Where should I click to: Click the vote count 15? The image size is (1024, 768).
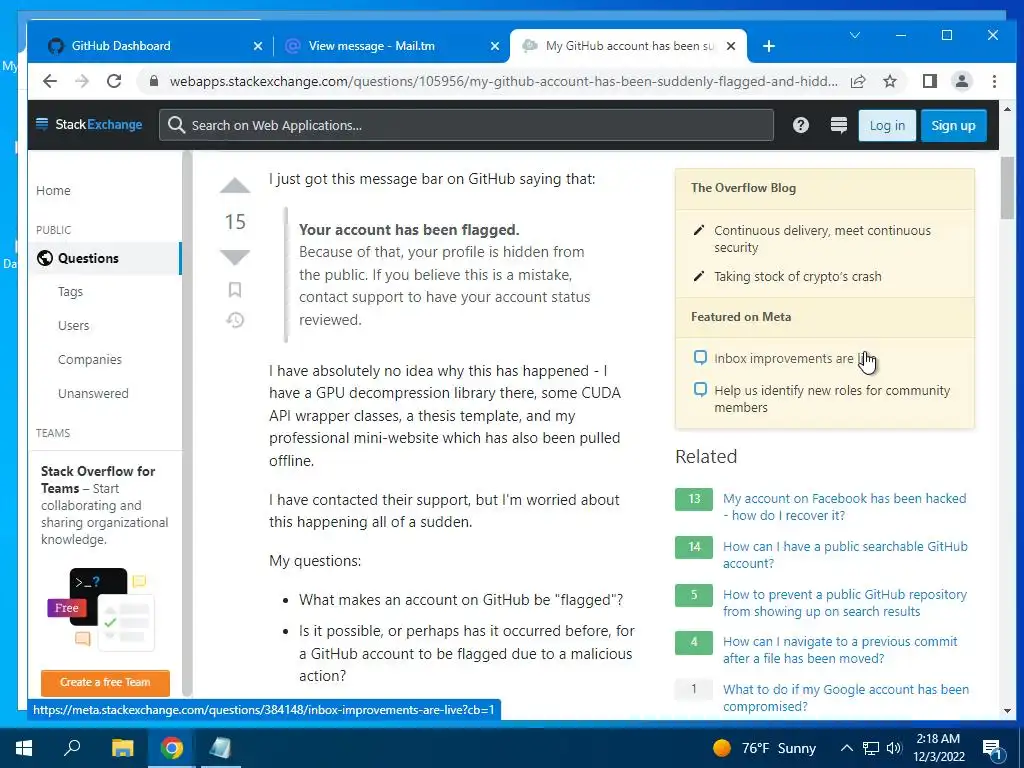pos(235,222)
